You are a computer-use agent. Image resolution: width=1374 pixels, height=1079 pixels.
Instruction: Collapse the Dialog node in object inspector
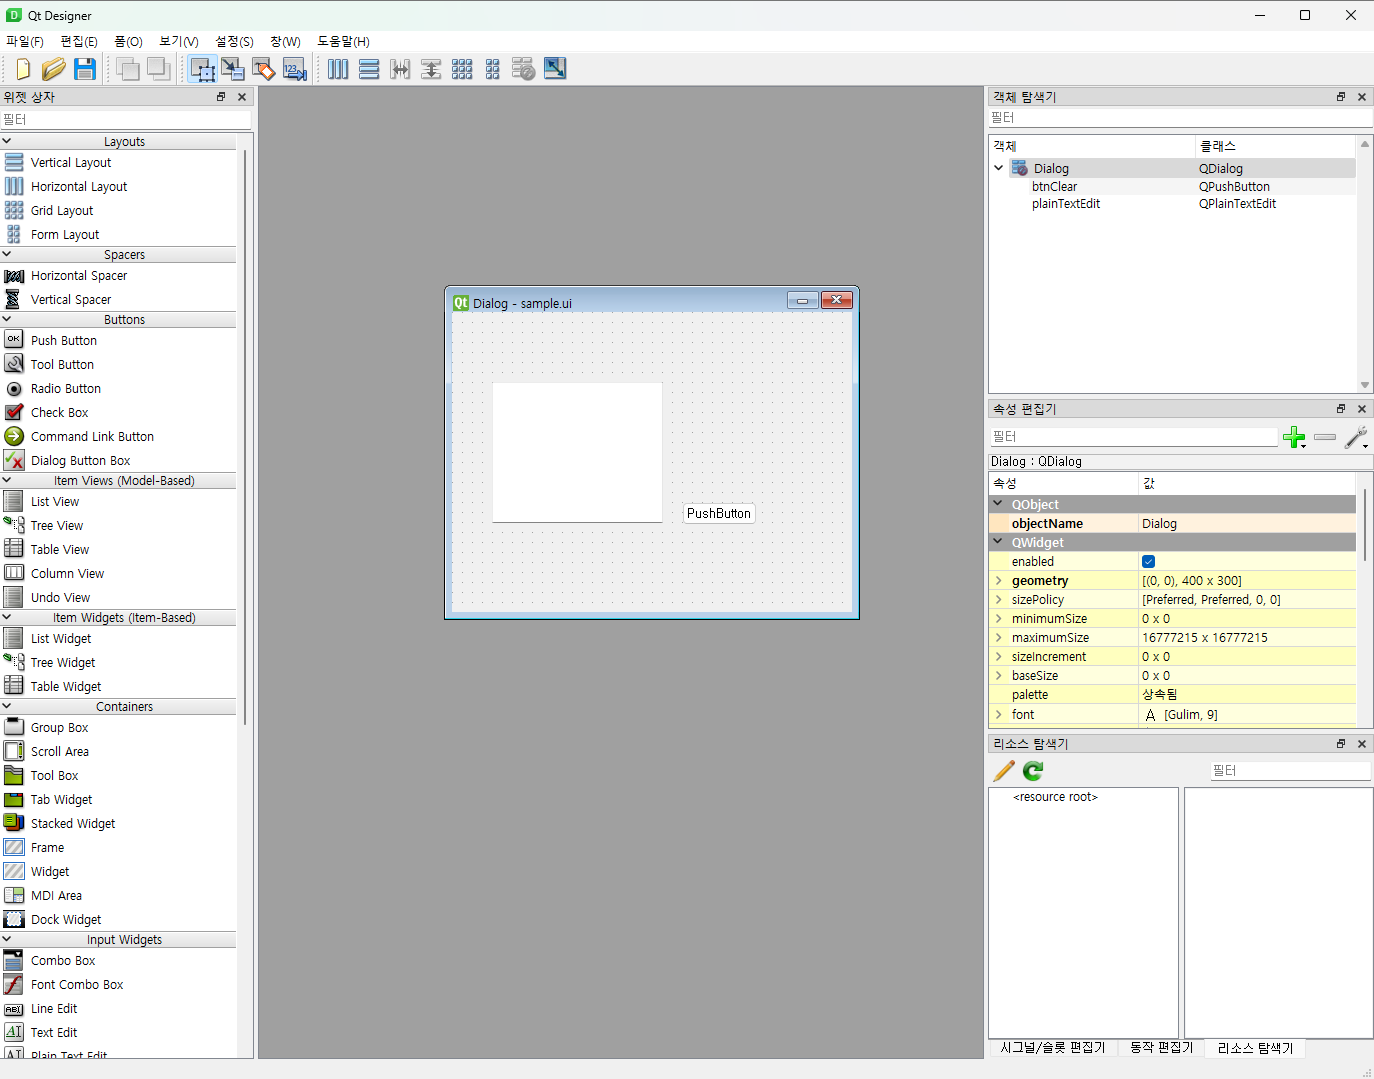(998, 168)
